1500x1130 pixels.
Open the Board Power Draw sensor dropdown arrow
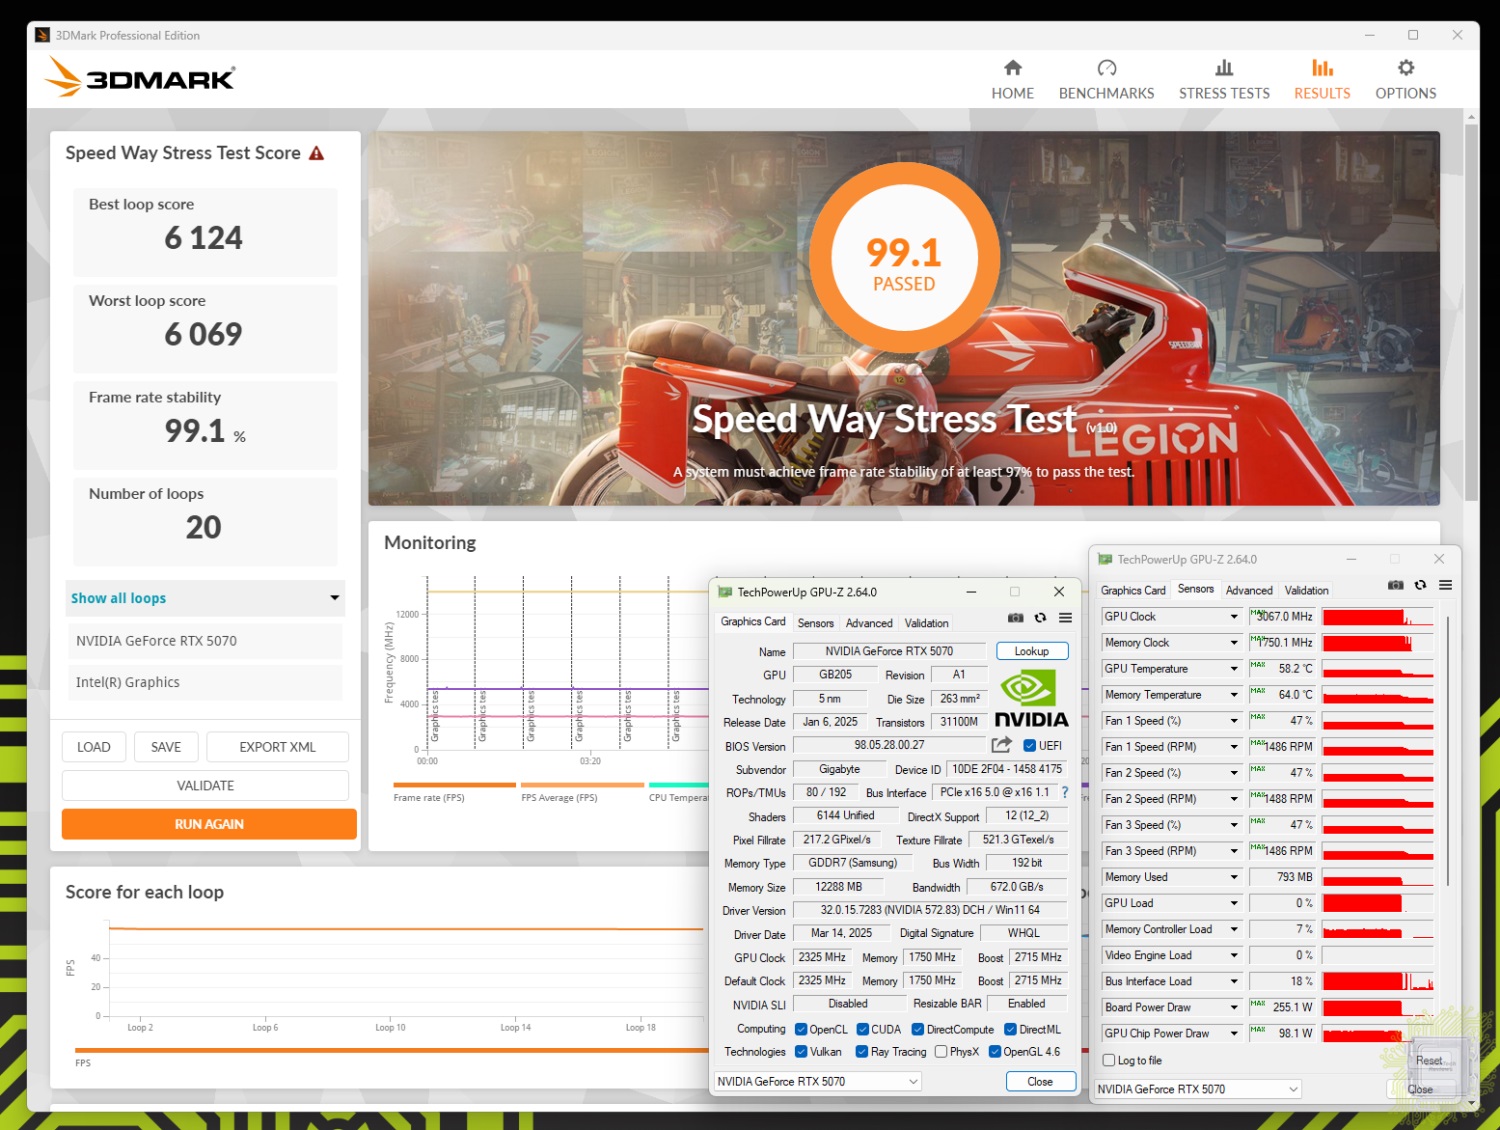[1234, 1007]
